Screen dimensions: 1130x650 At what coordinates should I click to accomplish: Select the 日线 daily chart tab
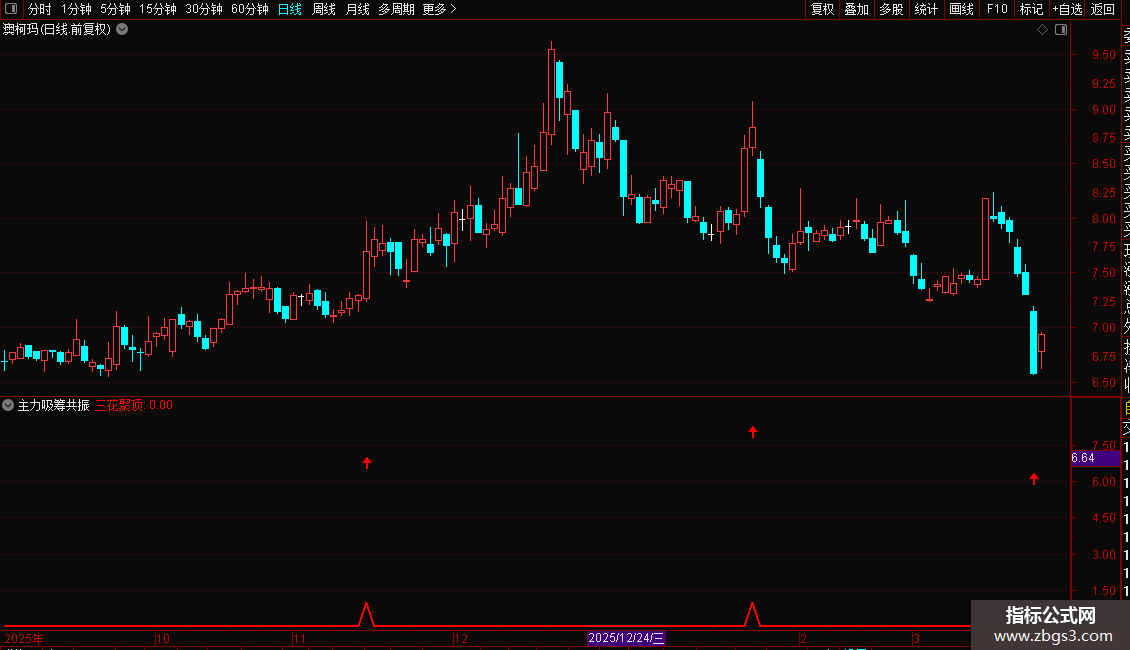click(x=290, y=9)
